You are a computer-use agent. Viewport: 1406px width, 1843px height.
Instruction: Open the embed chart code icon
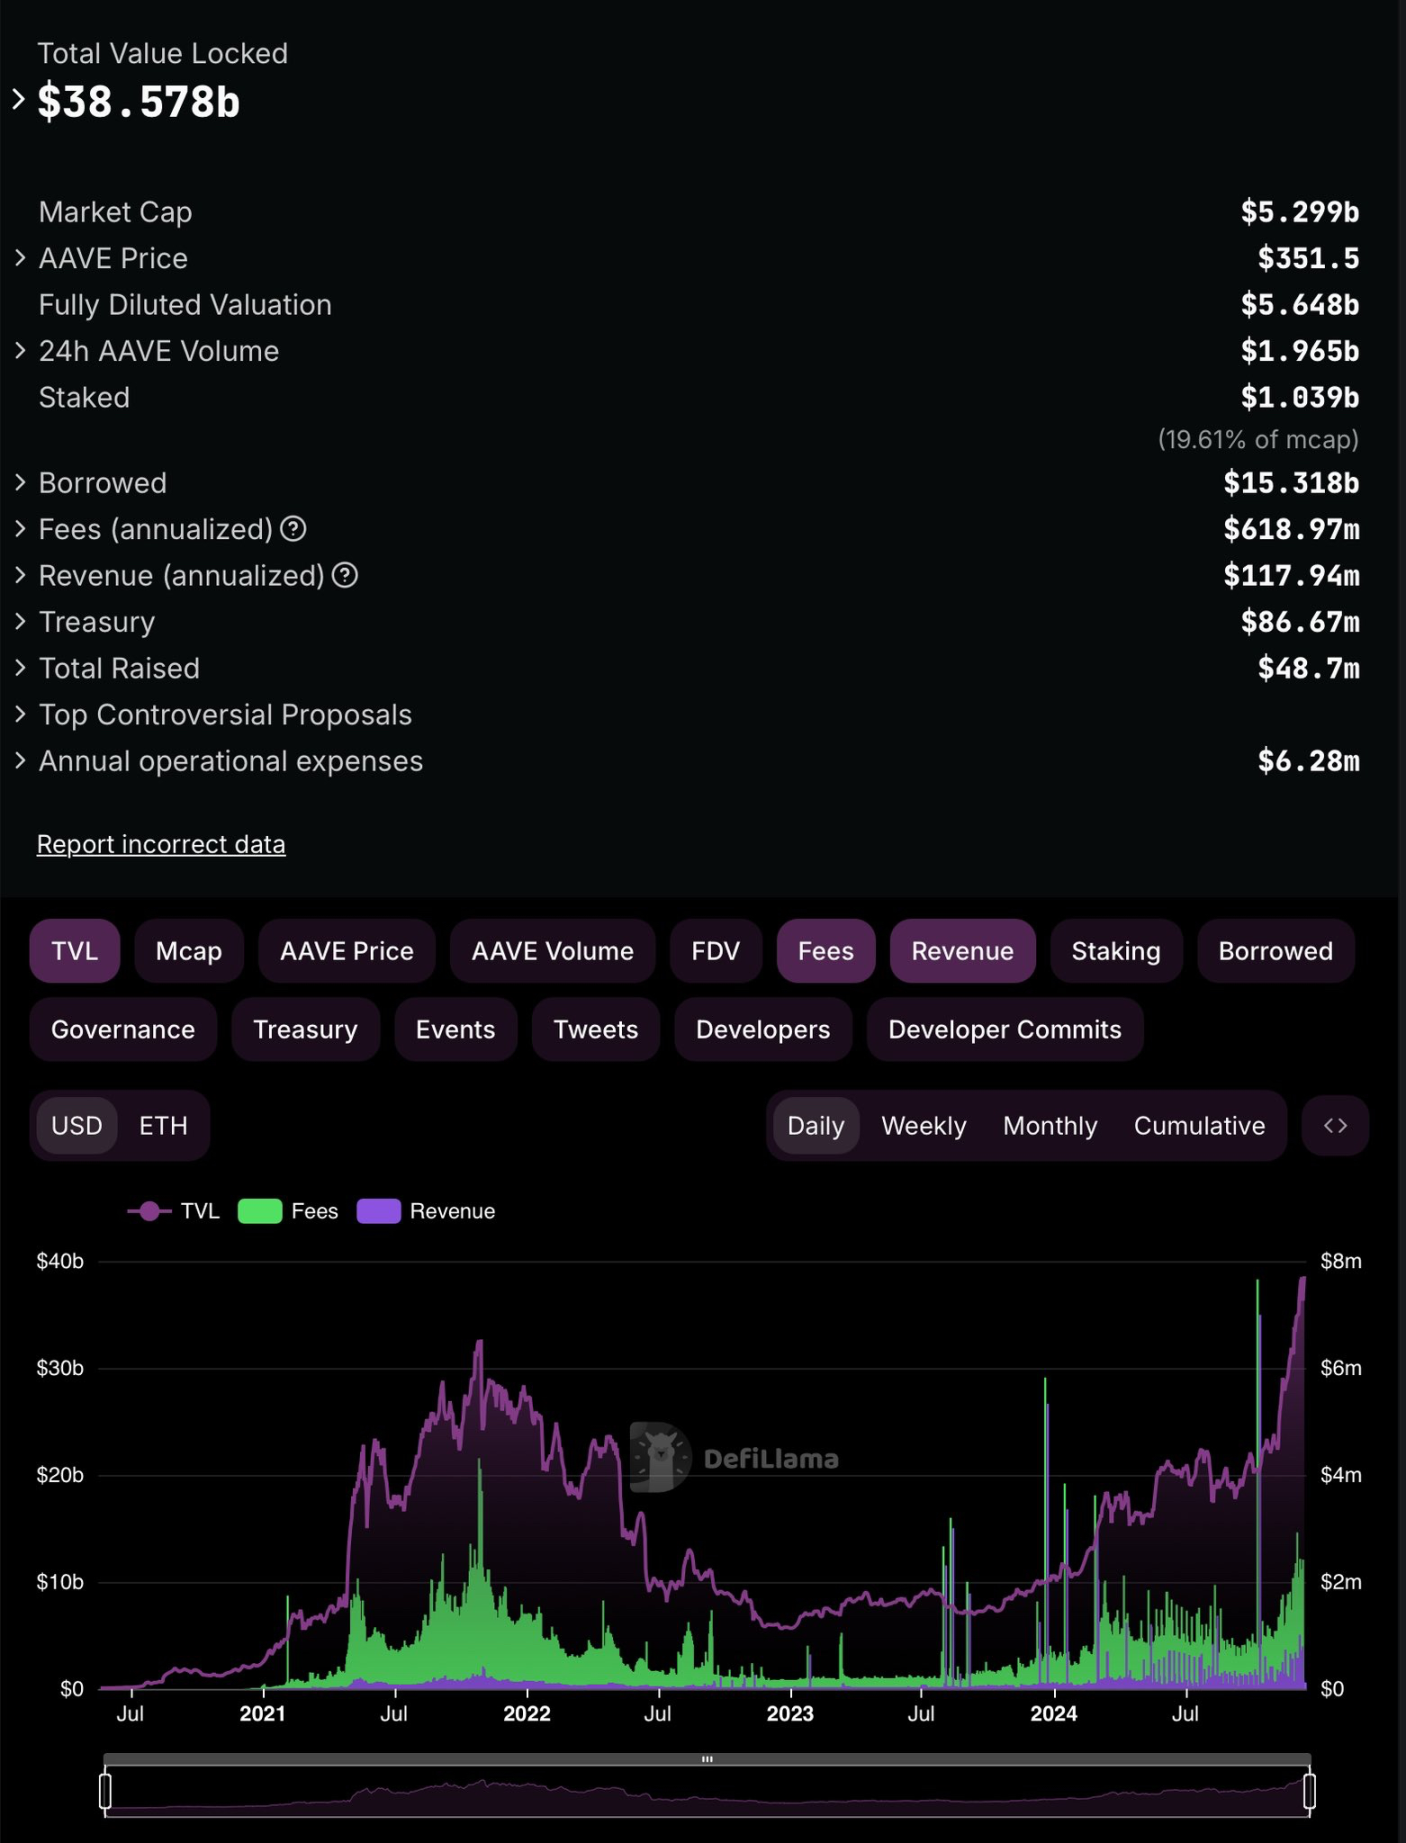[x=1335, y=1125]
